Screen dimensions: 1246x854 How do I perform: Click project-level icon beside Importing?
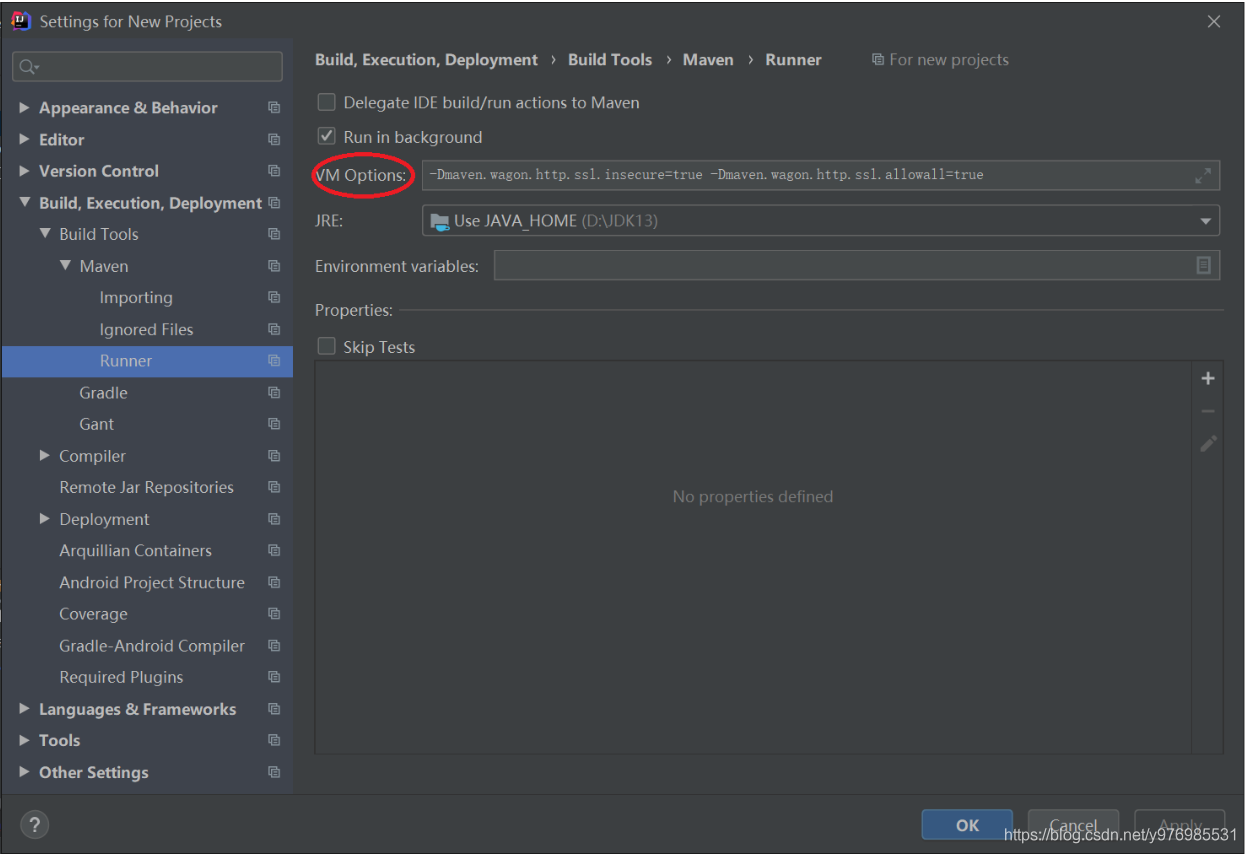(274, 298)
